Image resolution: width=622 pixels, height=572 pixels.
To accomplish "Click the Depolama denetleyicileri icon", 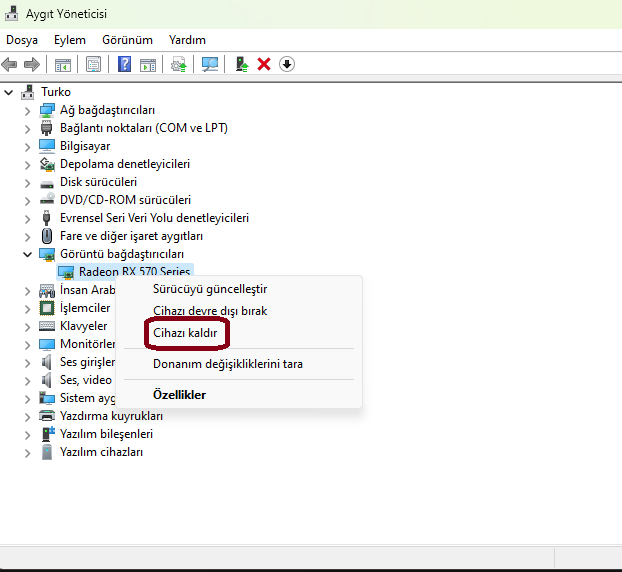I will point(47,164).
